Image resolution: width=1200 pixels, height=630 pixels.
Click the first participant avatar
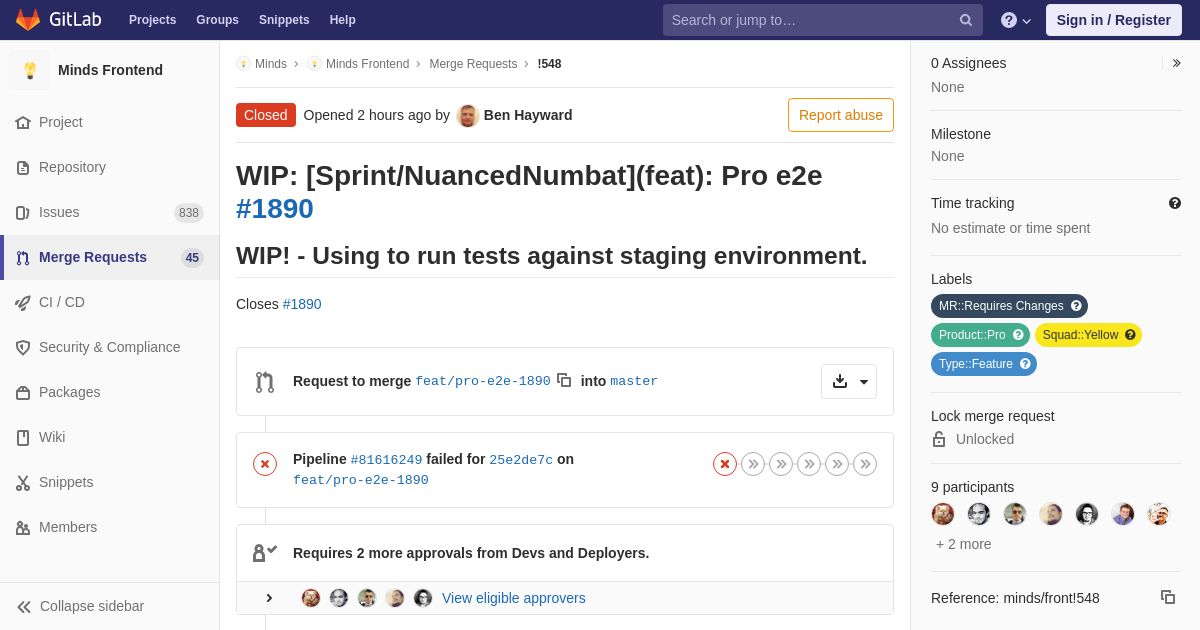[943, 514]
